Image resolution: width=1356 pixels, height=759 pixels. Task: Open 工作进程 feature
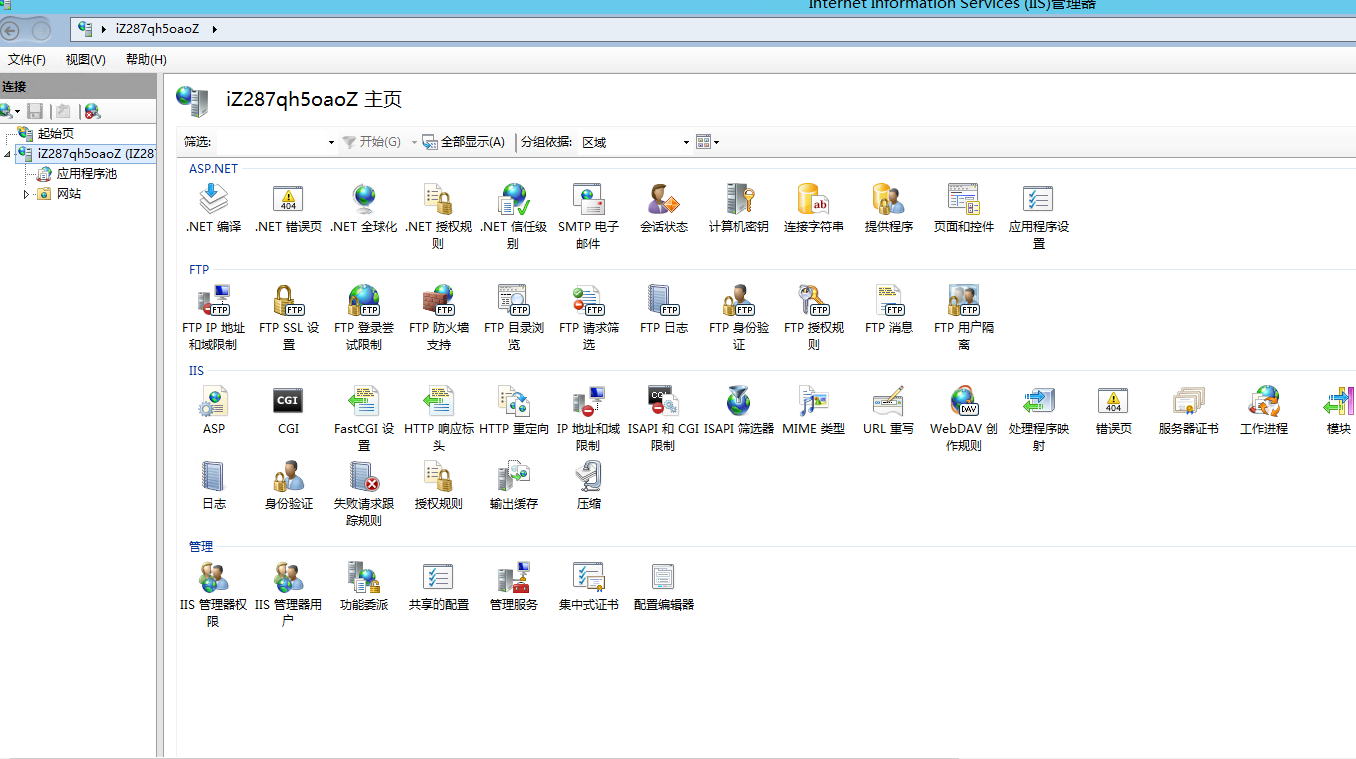1263,410
